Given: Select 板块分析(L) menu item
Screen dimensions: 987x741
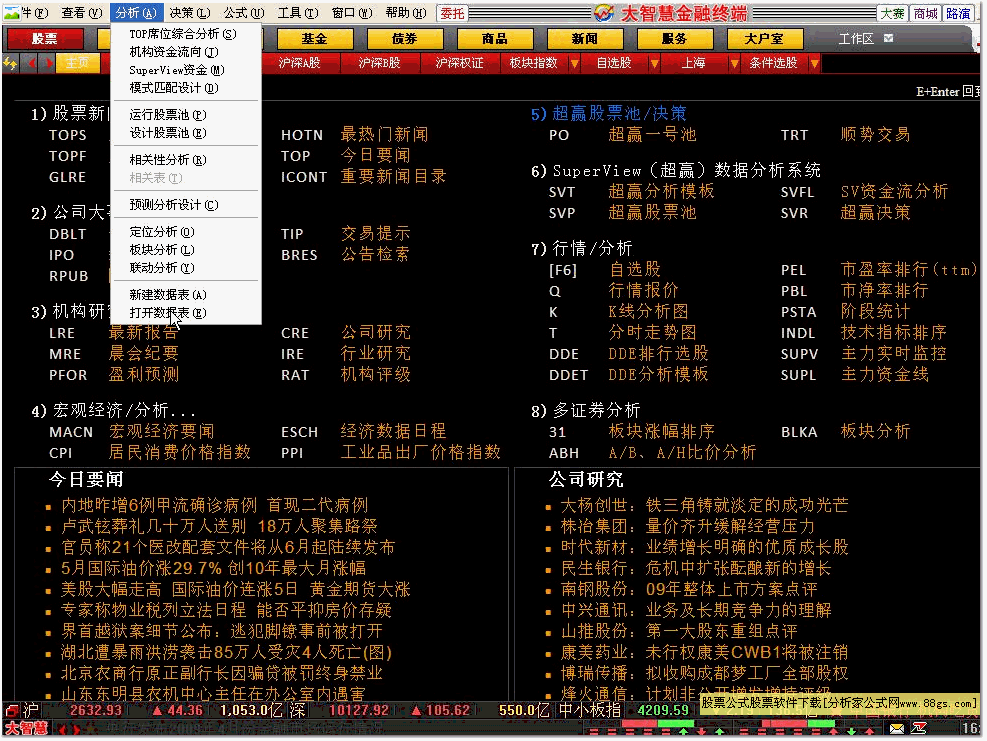Looking at the screenshot, I should 186,250.
